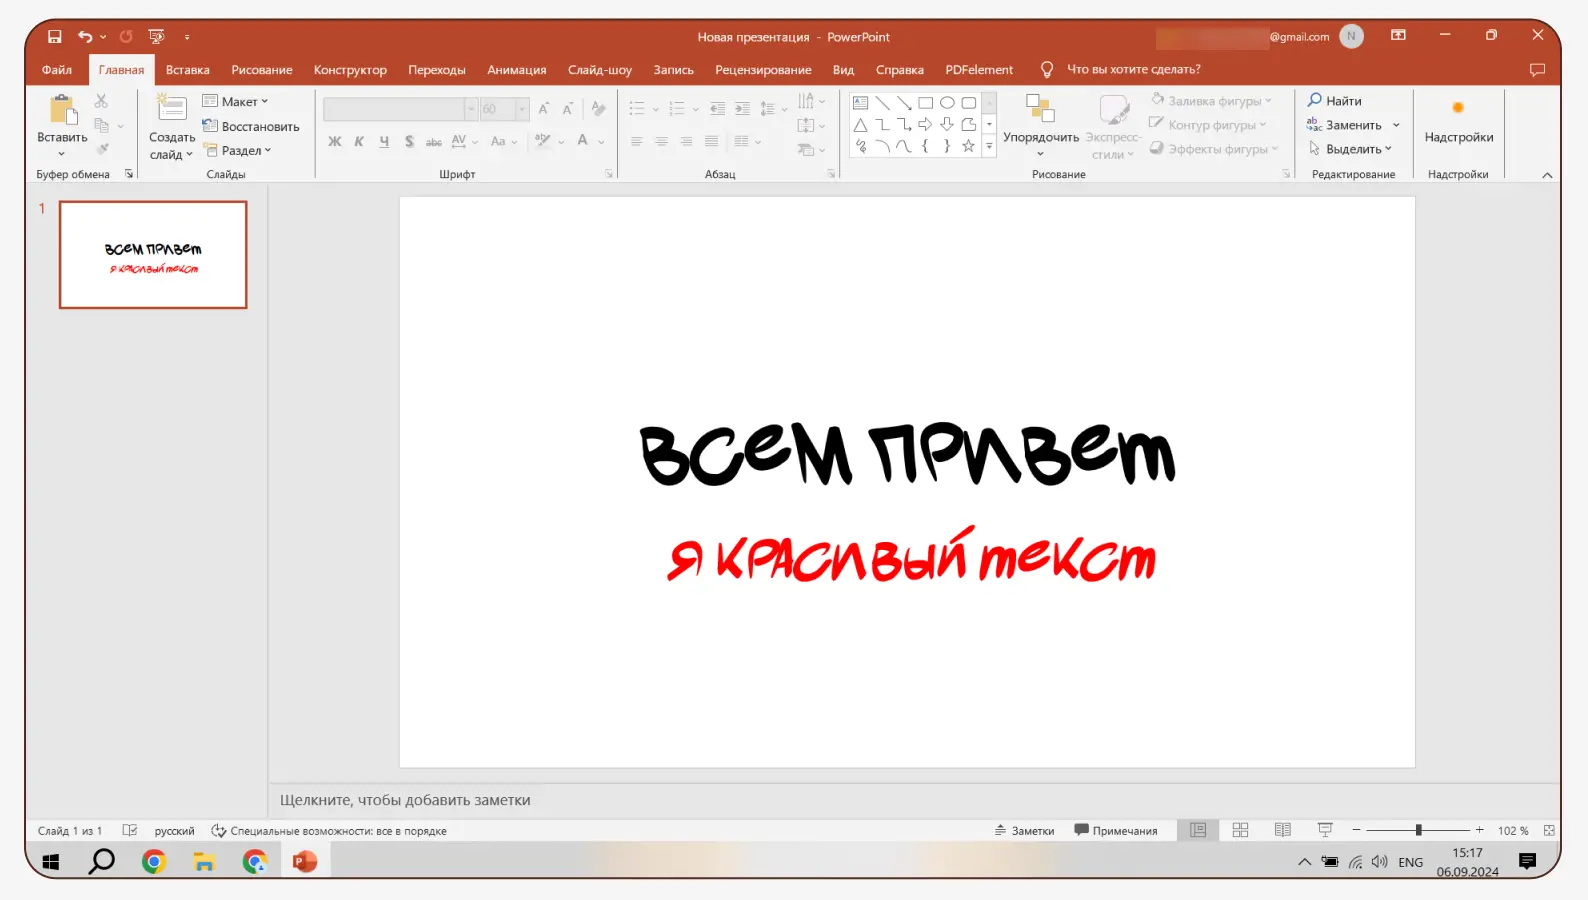This screenshot has width=1588, height=900.
Task: Switch to Слайд-шоу tab
Action: pyautogui.click(x=600, y=69)
